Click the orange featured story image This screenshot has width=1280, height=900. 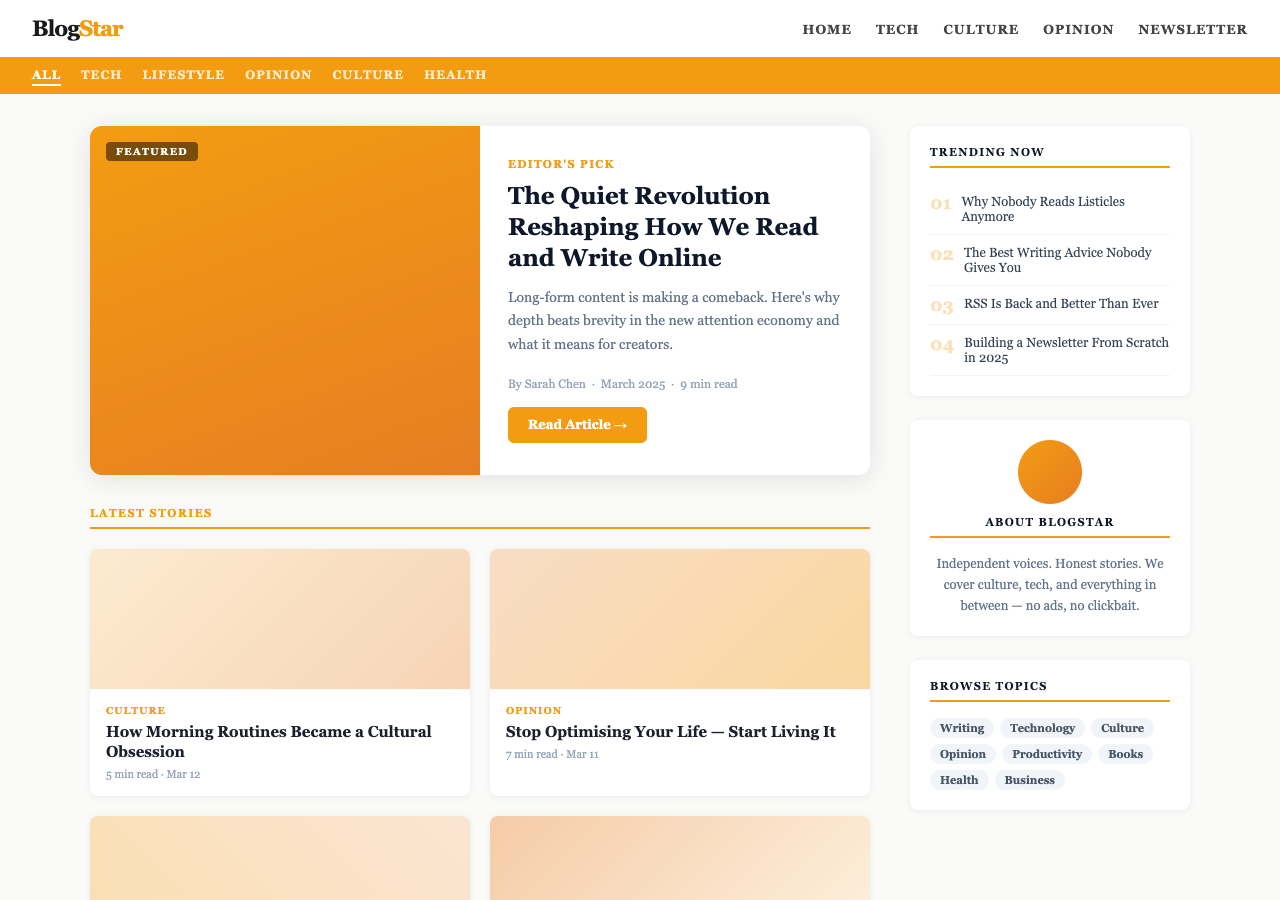coord(285,300)
